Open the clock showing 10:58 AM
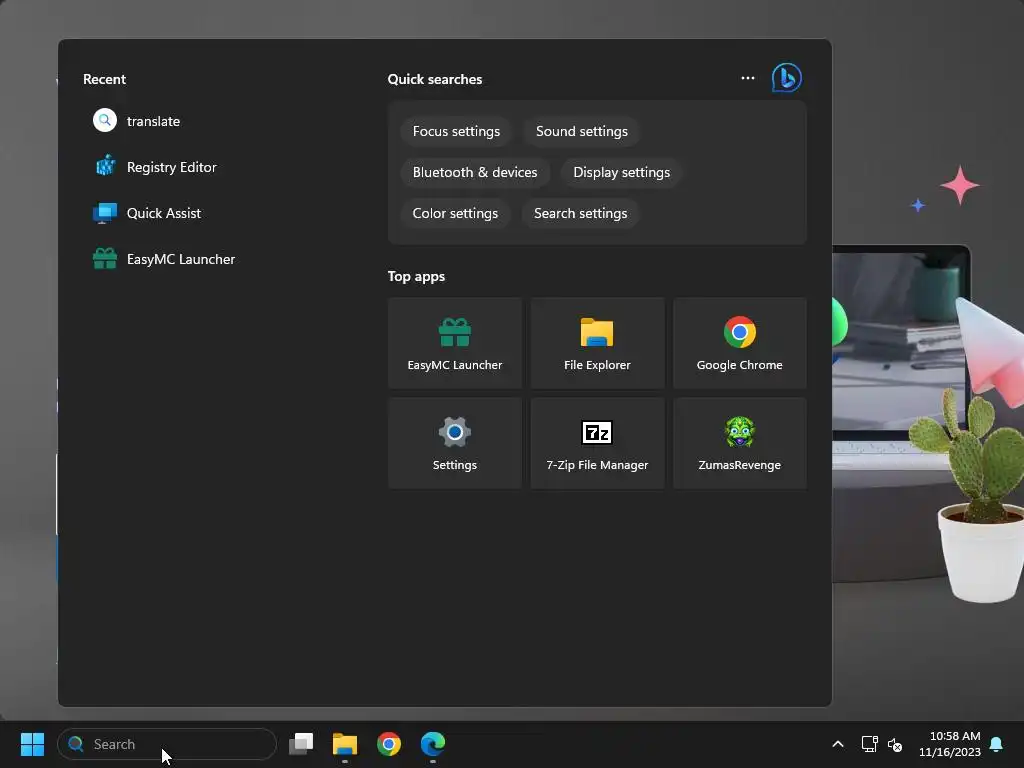Image resolution: width=1024 pixels, height=768 pixels. coord(949,744)
